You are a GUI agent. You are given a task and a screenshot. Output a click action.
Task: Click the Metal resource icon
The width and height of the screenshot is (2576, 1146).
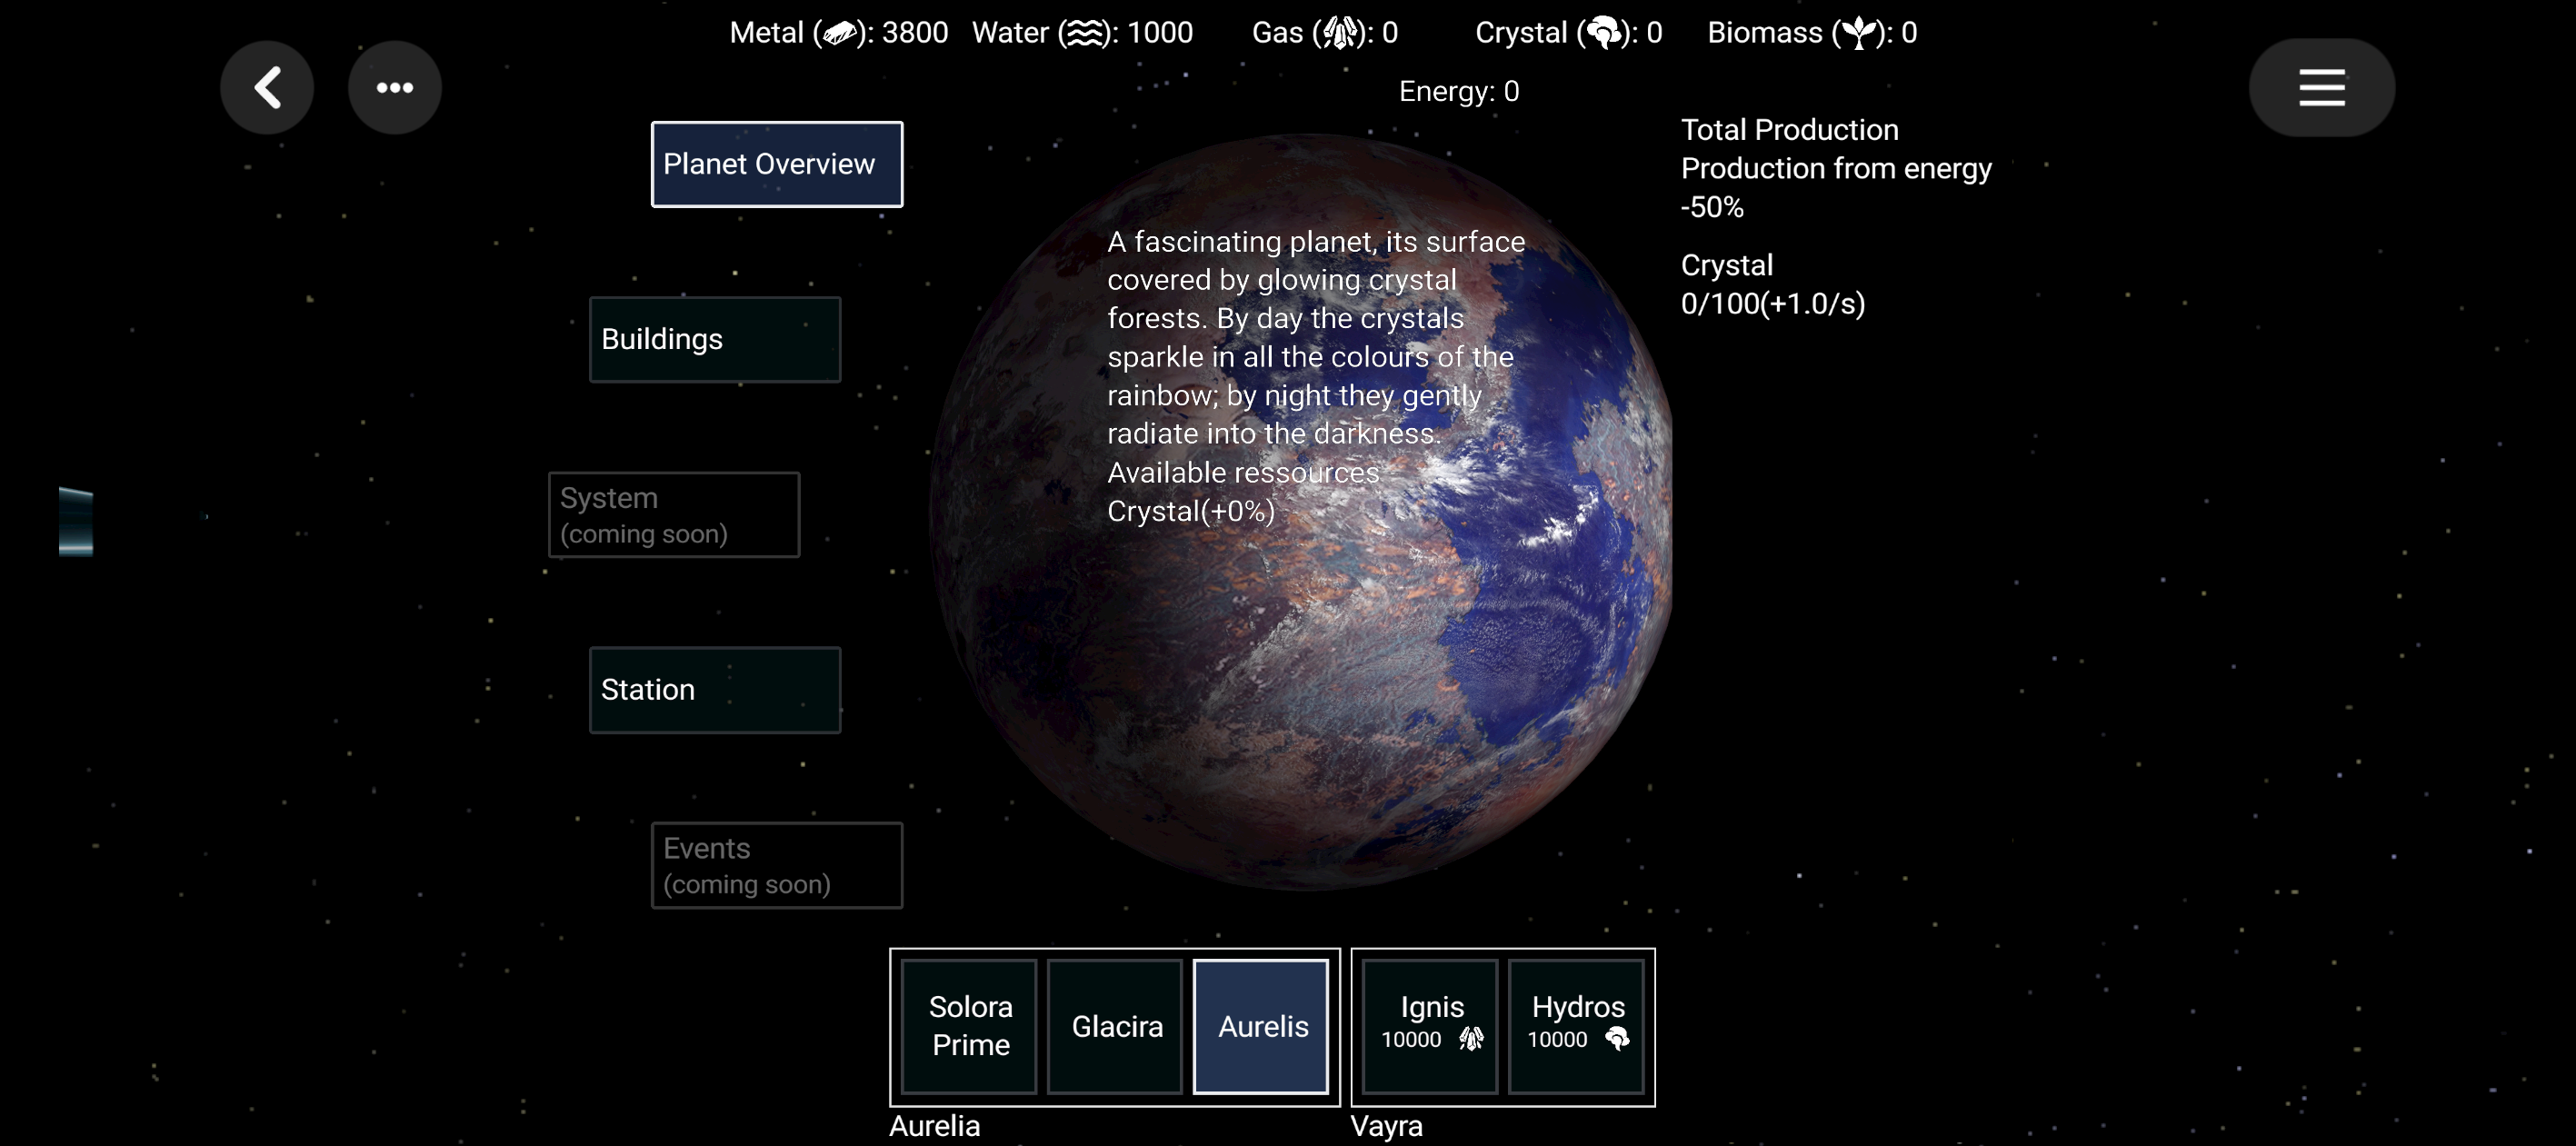pyautogui.click(x=840, y=33)
